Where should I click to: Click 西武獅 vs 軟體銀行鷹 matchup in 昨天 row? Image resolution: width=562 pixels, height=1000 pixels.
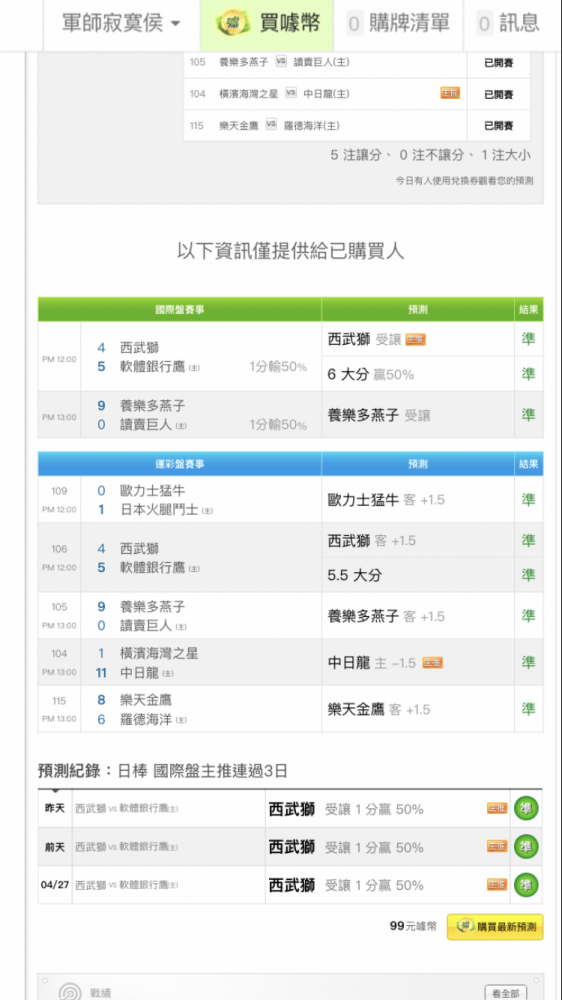[127, 809]
